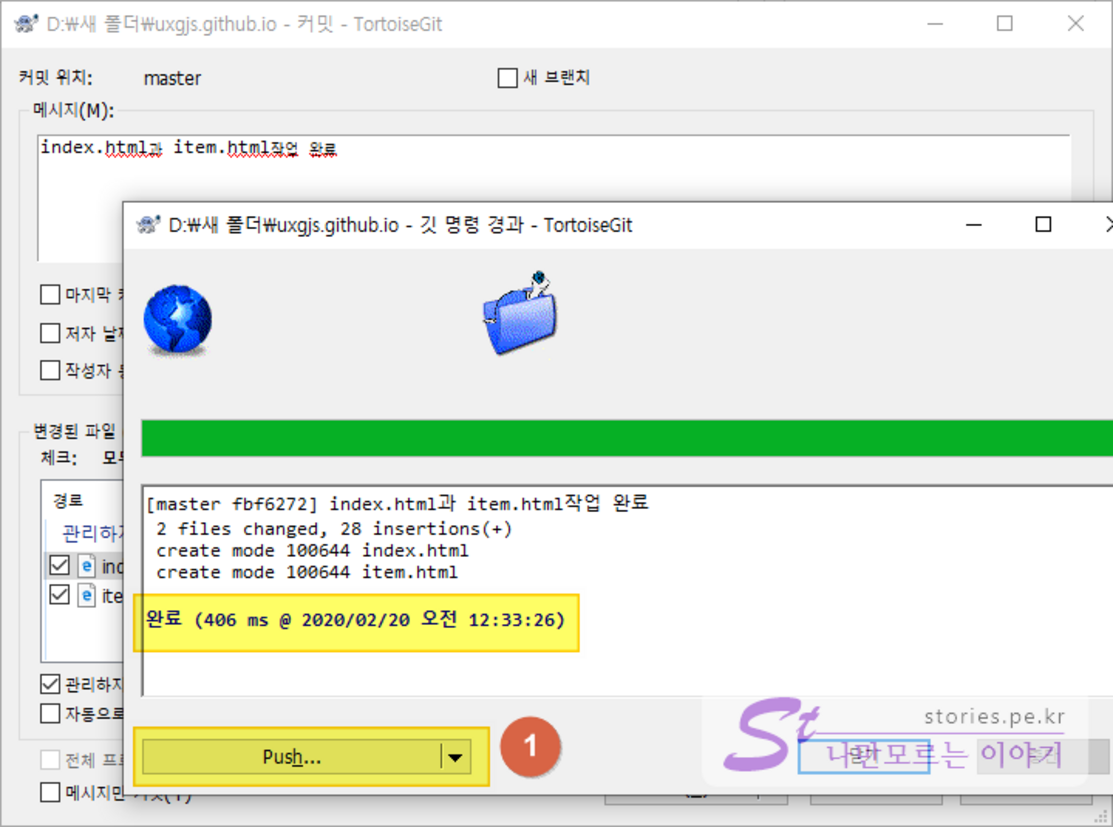
Task: Maximize the Git command result dialog
Action: [1043, 225]
